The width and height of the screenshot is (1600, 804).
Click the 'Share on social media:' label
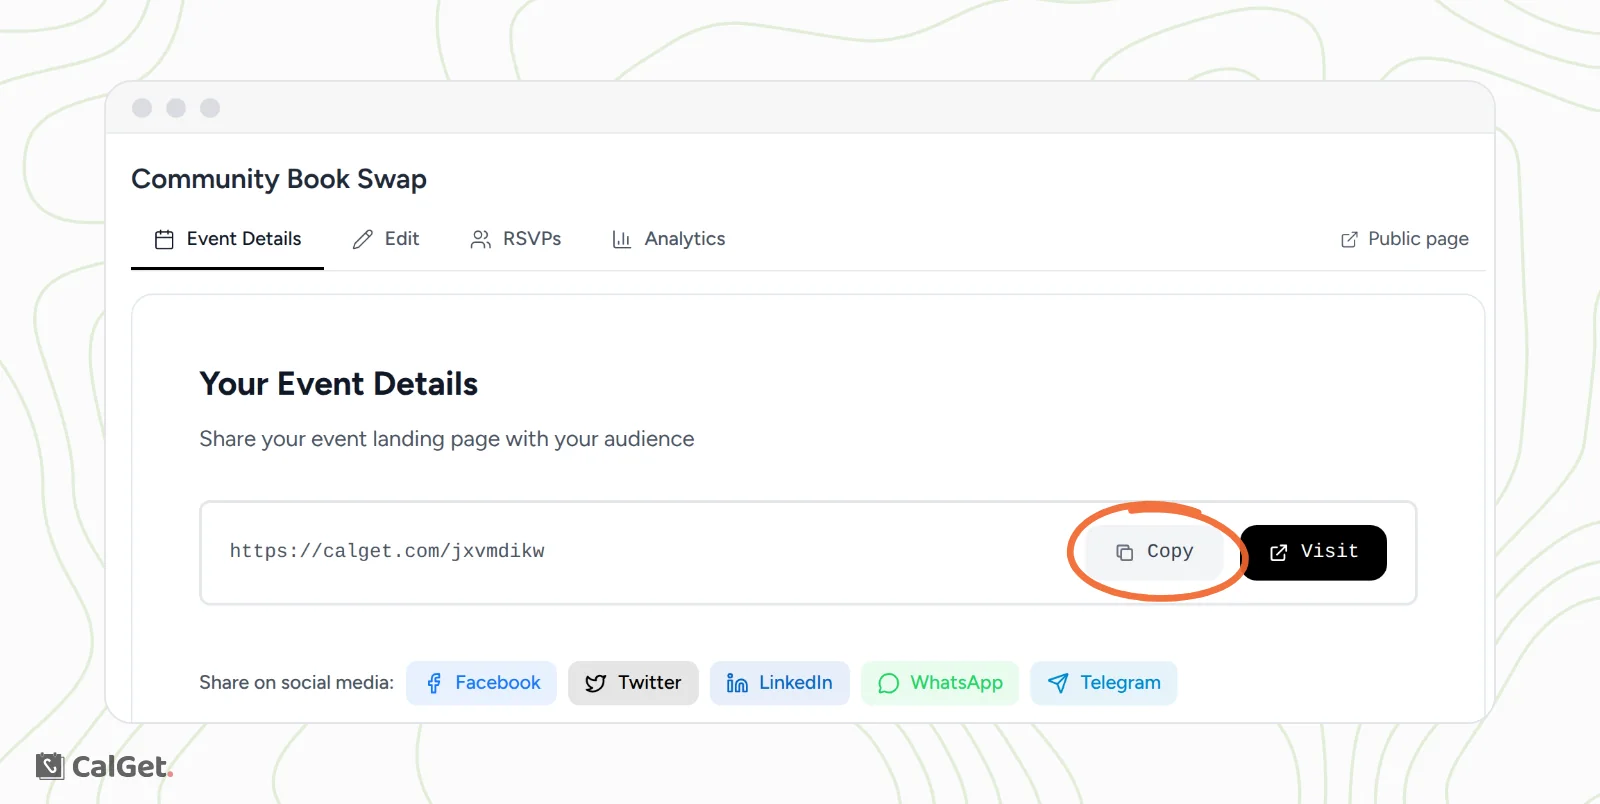point(296,683)
